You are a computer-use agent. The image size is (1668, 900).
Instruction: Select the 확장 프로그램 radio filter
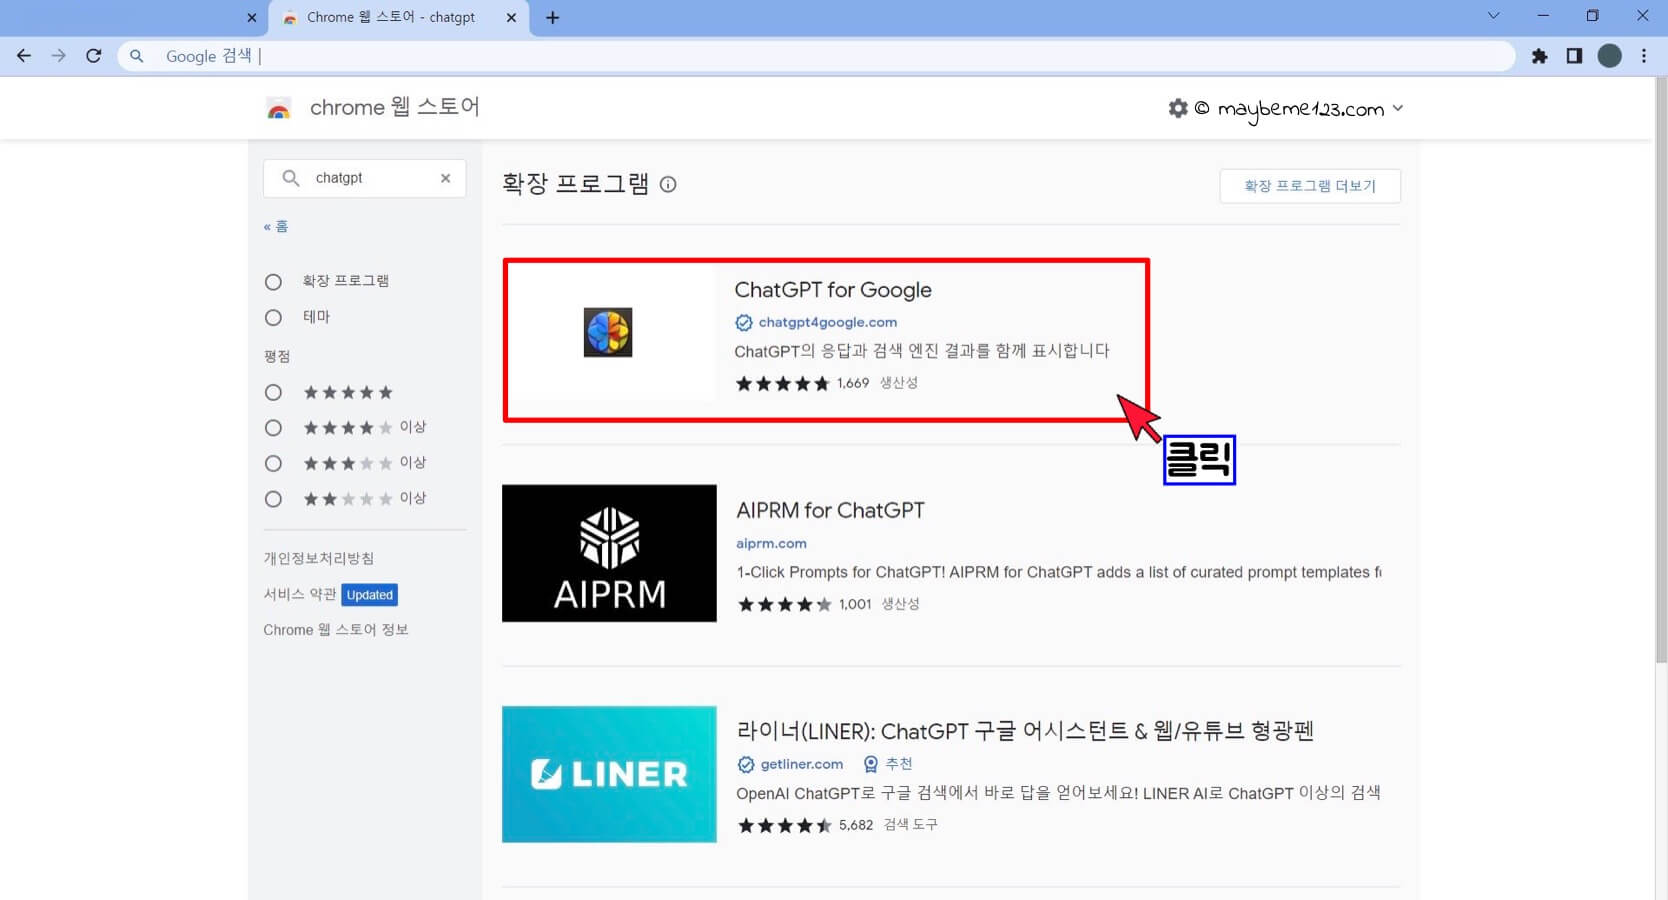pos(273,282)
